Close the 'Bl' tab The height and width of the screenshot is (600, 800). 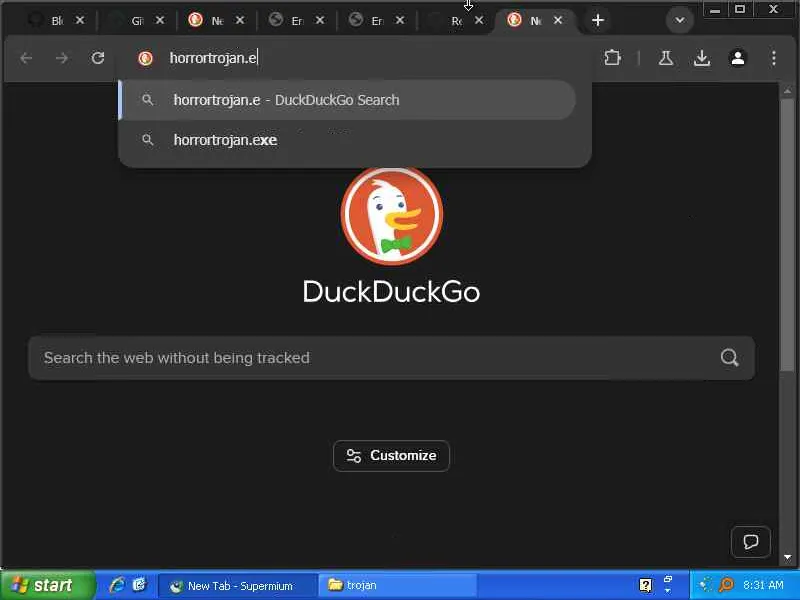pyautogui.click(x=80, y=20)
